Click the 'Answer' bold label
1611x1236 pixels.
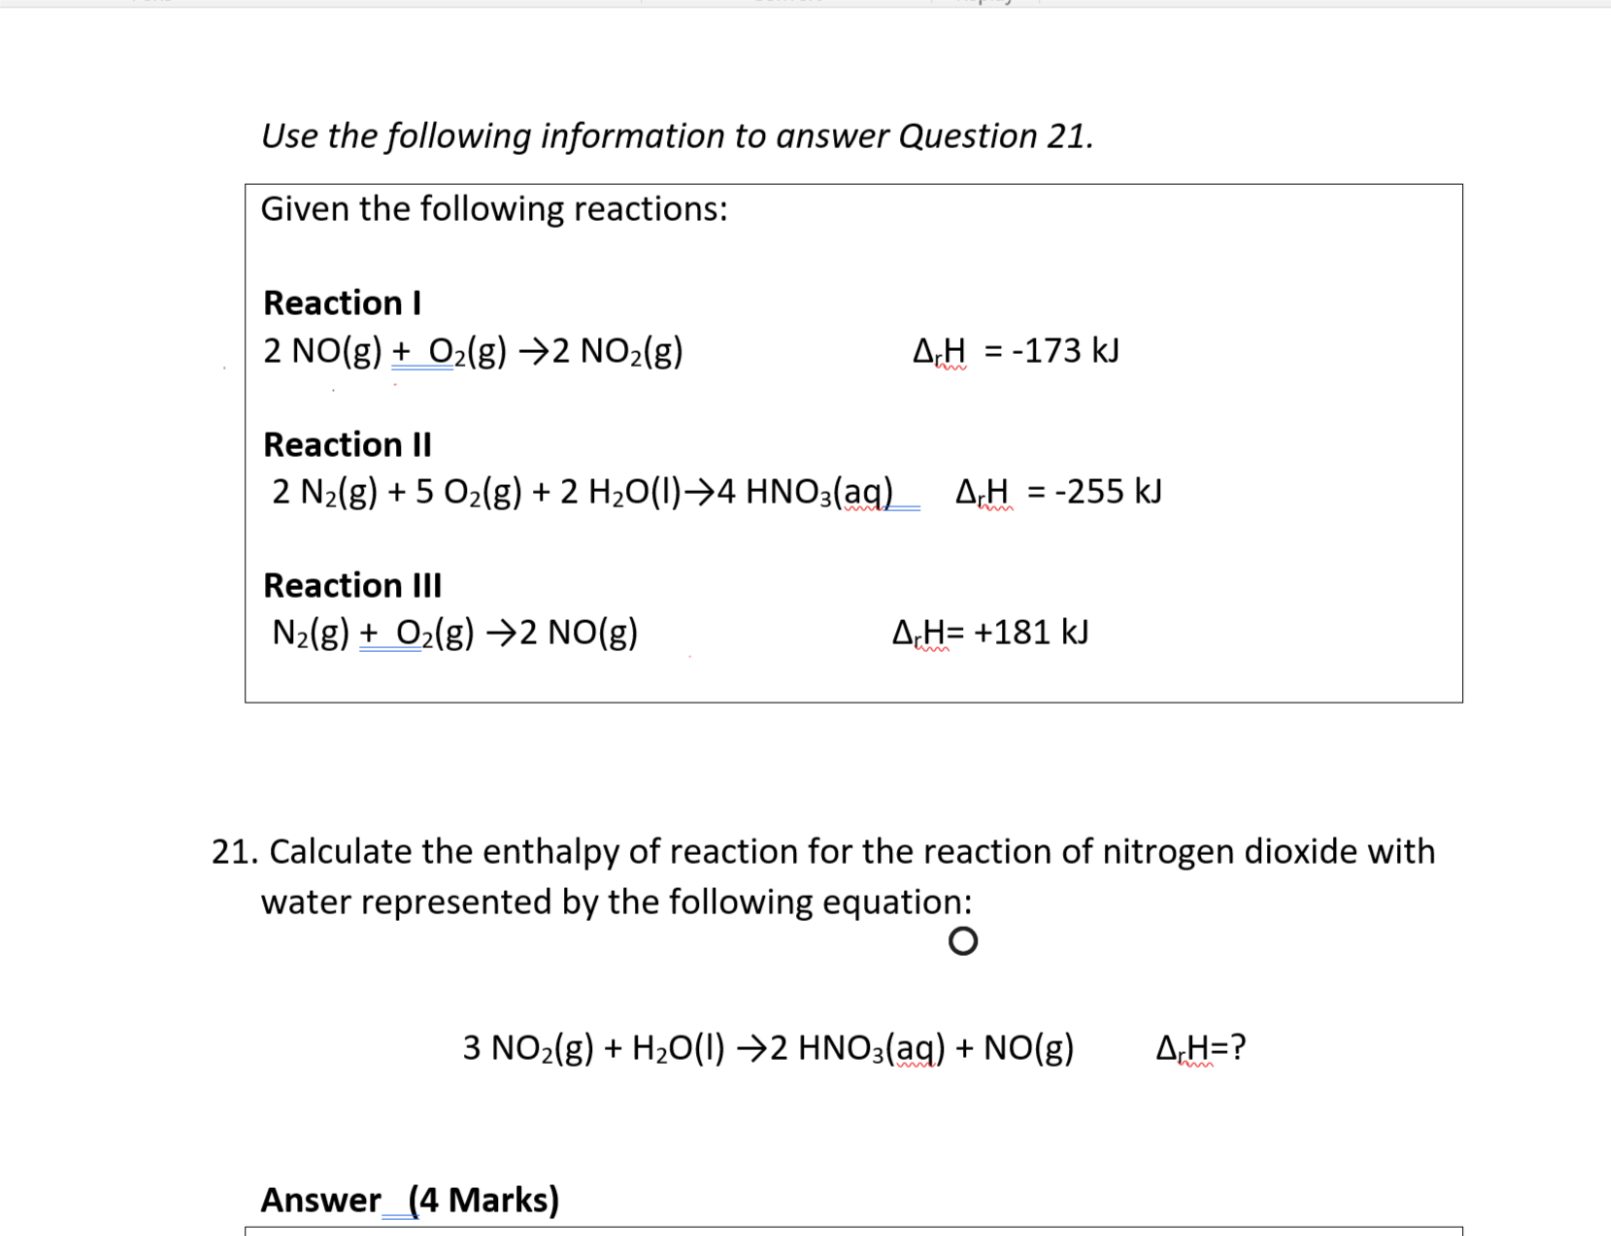(x=321, y=1199)
